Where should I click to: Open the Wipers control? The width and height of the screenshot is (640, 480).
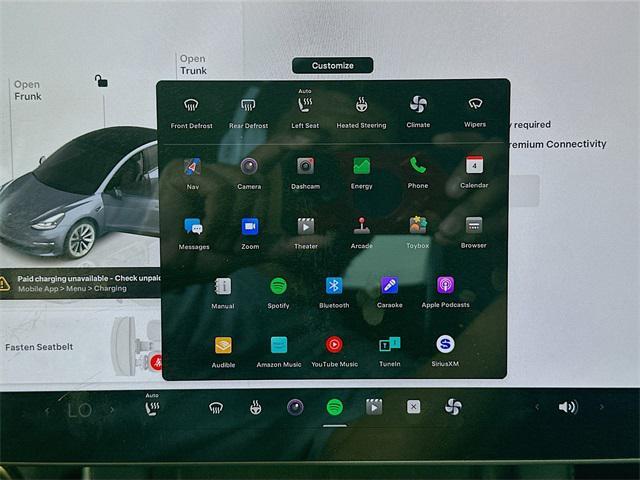[475, 112]
